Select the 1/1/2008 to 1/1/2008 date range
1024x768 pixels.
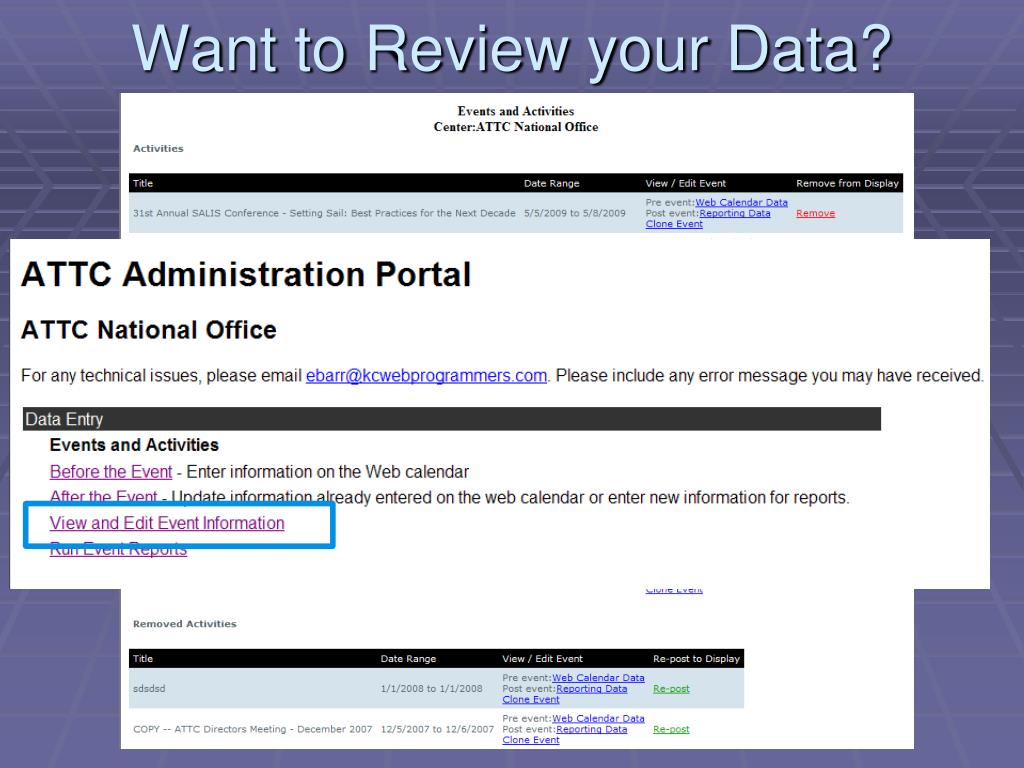point(432,688)
